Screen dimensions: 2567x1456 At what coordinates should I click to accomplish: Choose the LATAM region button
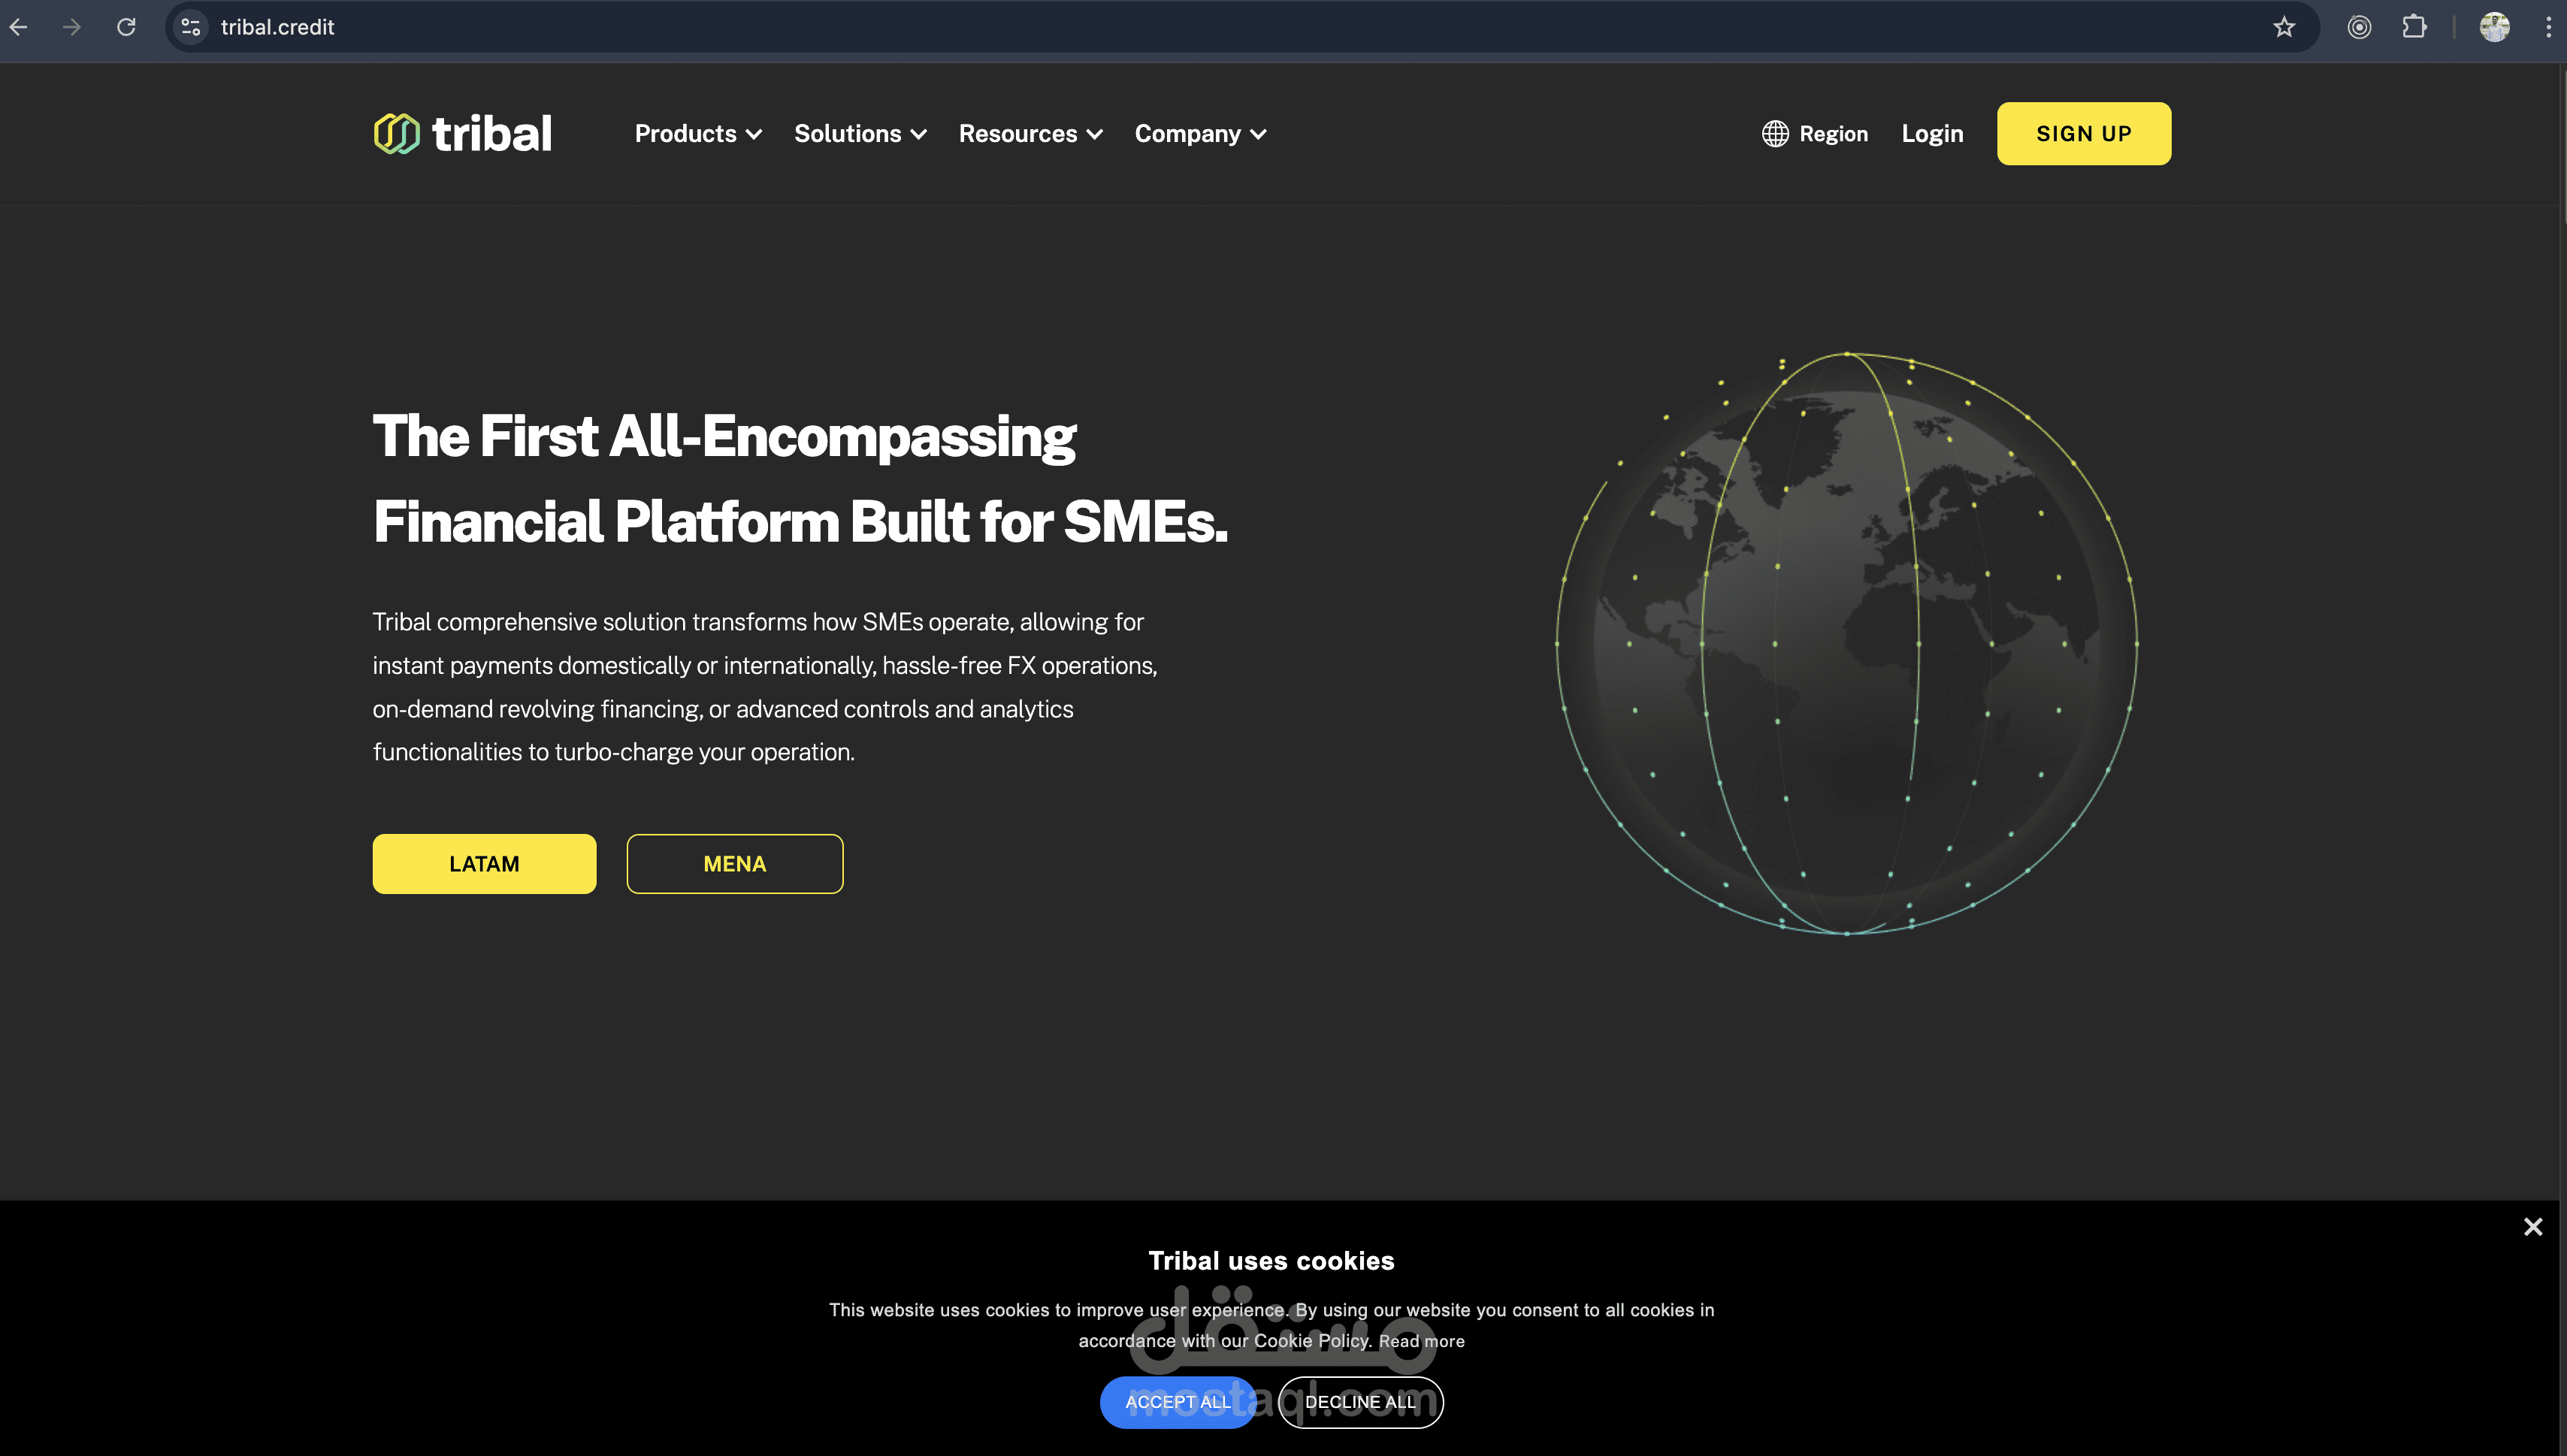(x=484, y=863)
